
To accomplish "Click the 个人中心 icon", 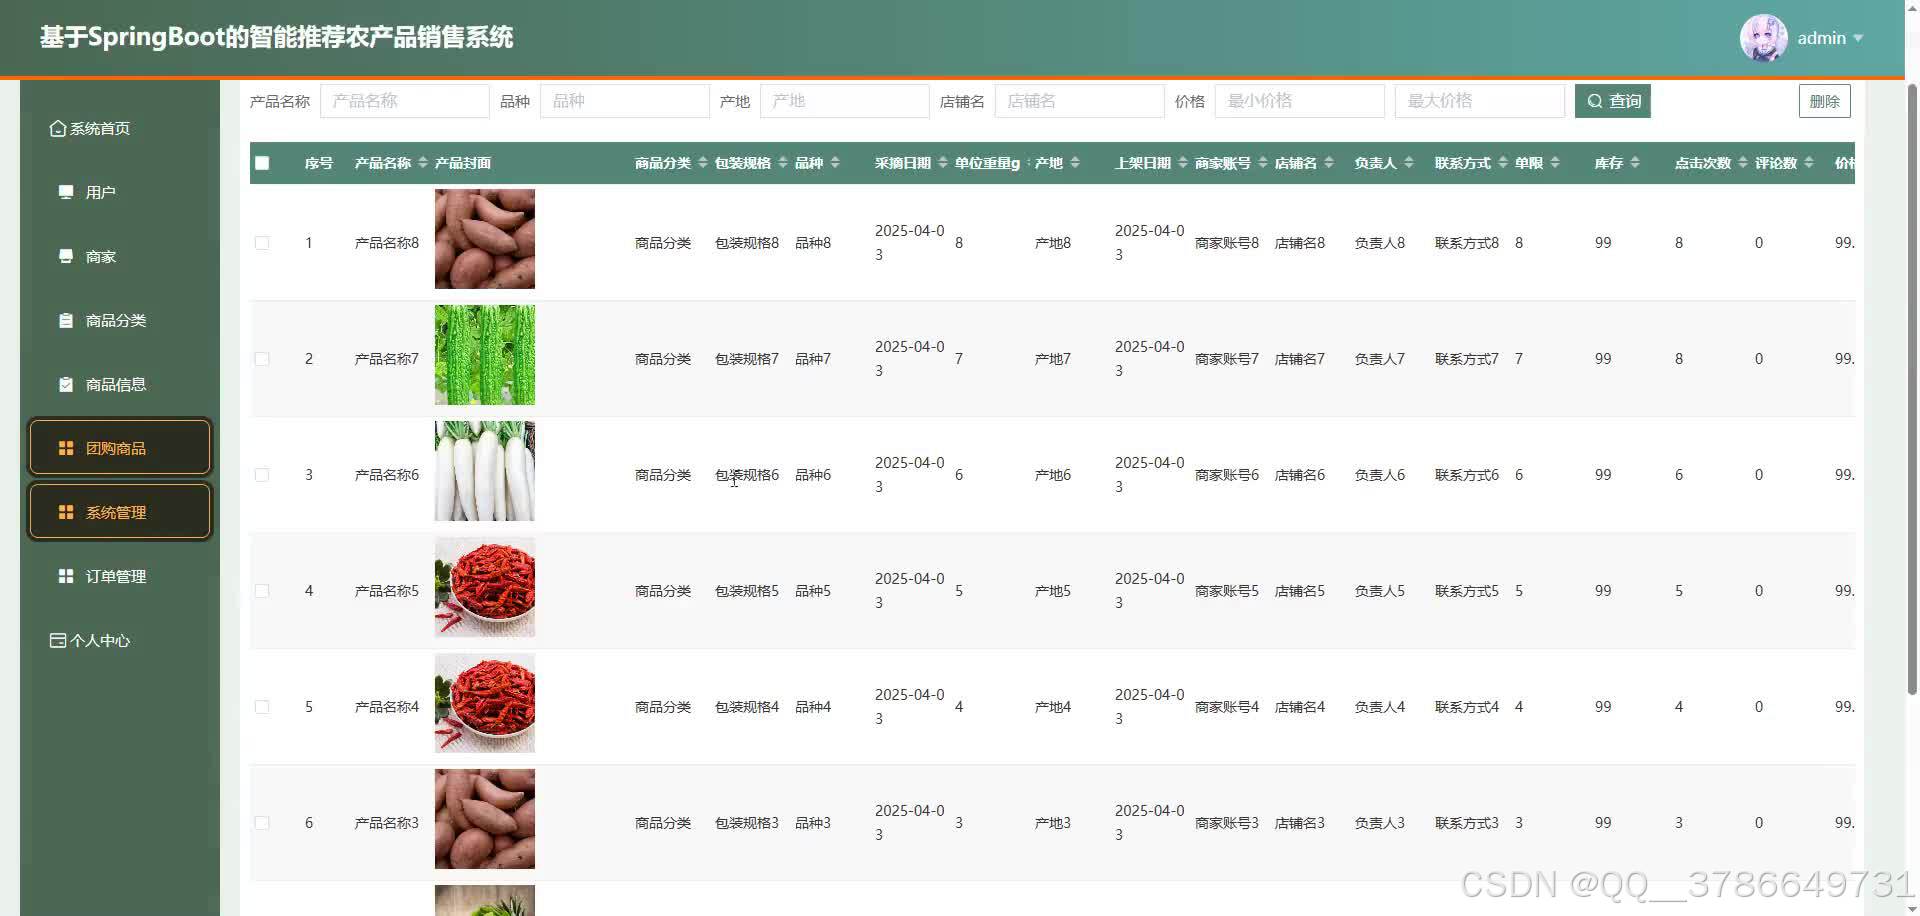I will (x=57, y=640).
